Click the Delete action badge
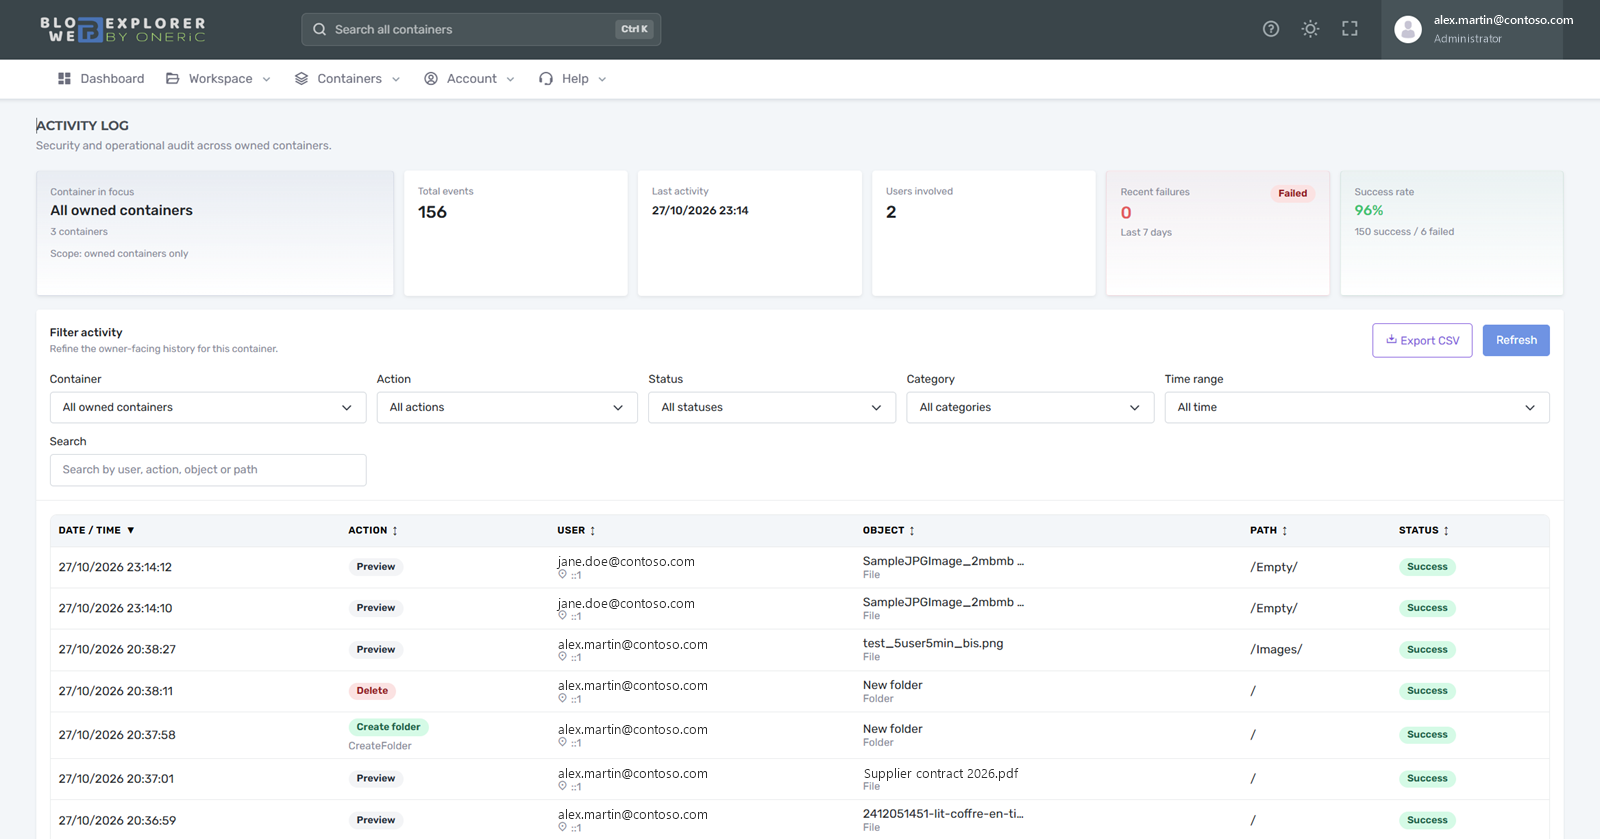1600x839 pixels. click(372, 691)
